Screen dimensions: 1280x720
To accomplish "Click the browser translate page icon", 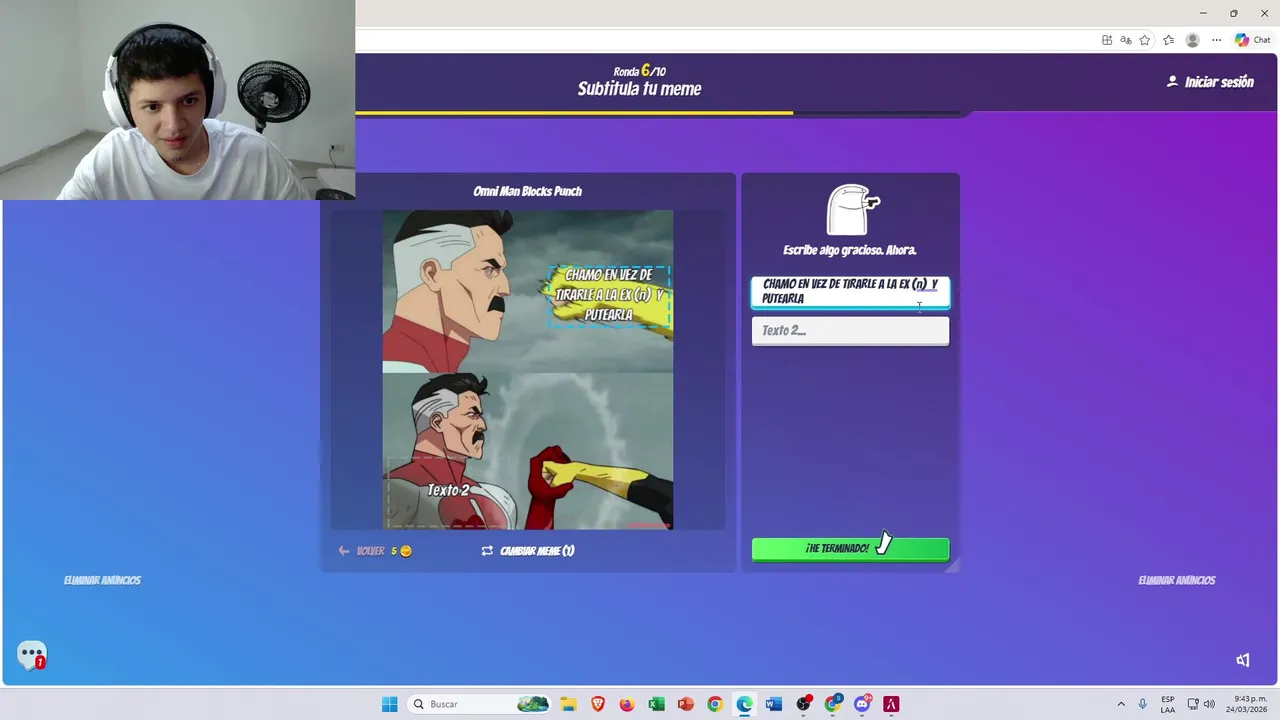I will tap(1126, 40).
